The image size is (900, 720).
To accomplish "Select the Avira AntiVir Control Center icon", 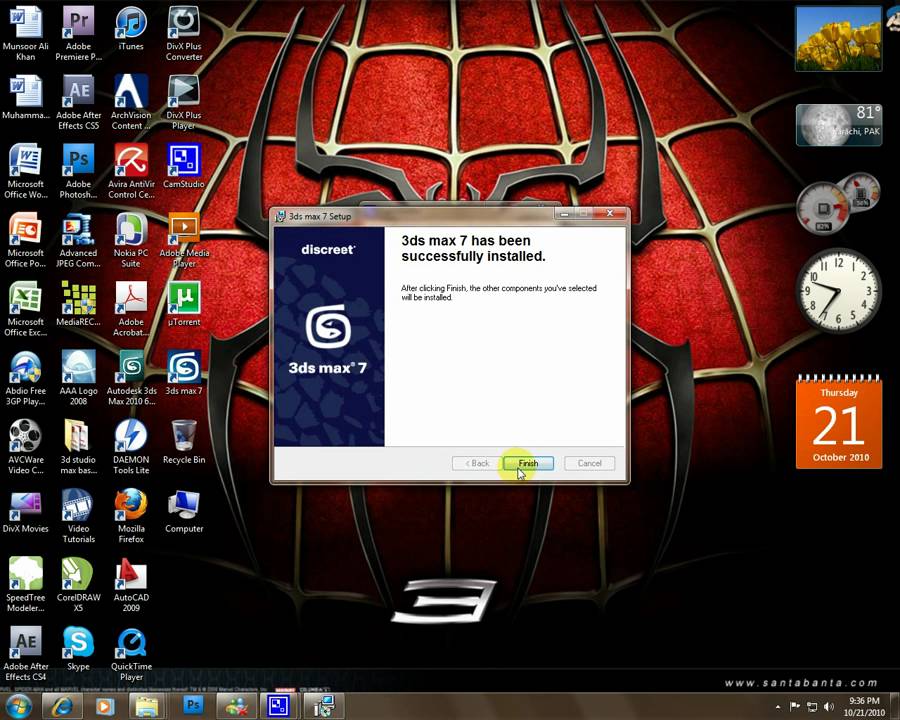I will click(x=131, y=171).
